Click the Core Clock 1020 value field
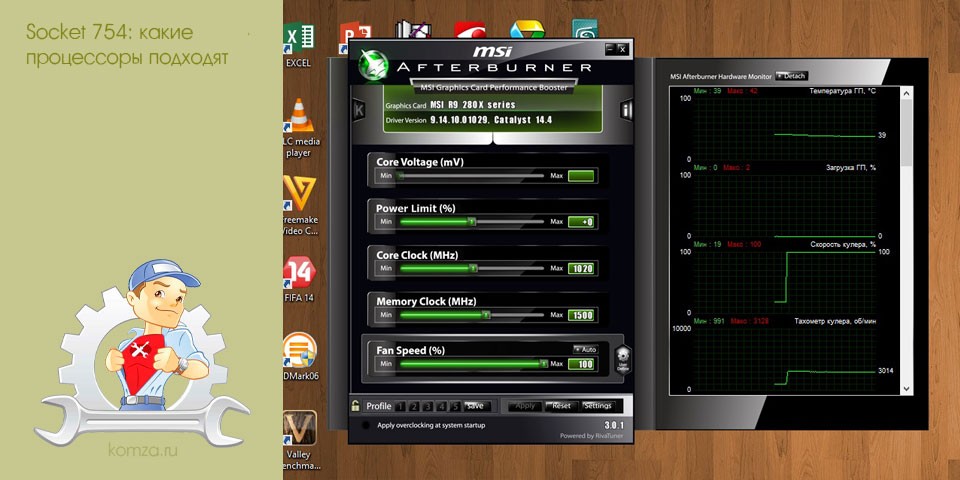The height and width of the screenshot is (480, 960). 581,268
